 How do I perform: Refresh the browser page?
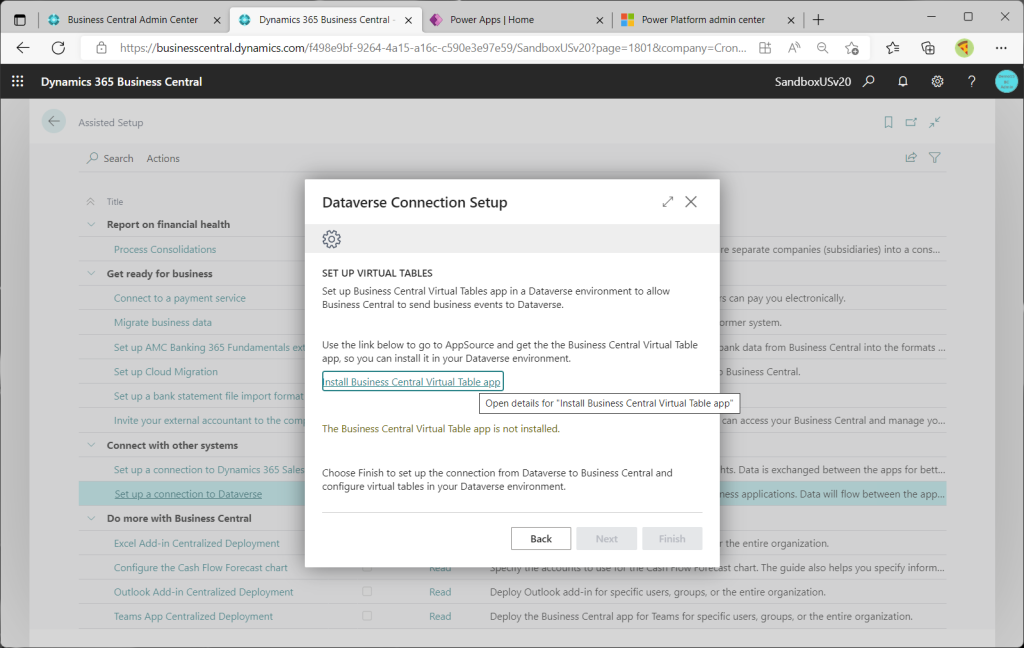pyautogui.click(x=58, y=48)
